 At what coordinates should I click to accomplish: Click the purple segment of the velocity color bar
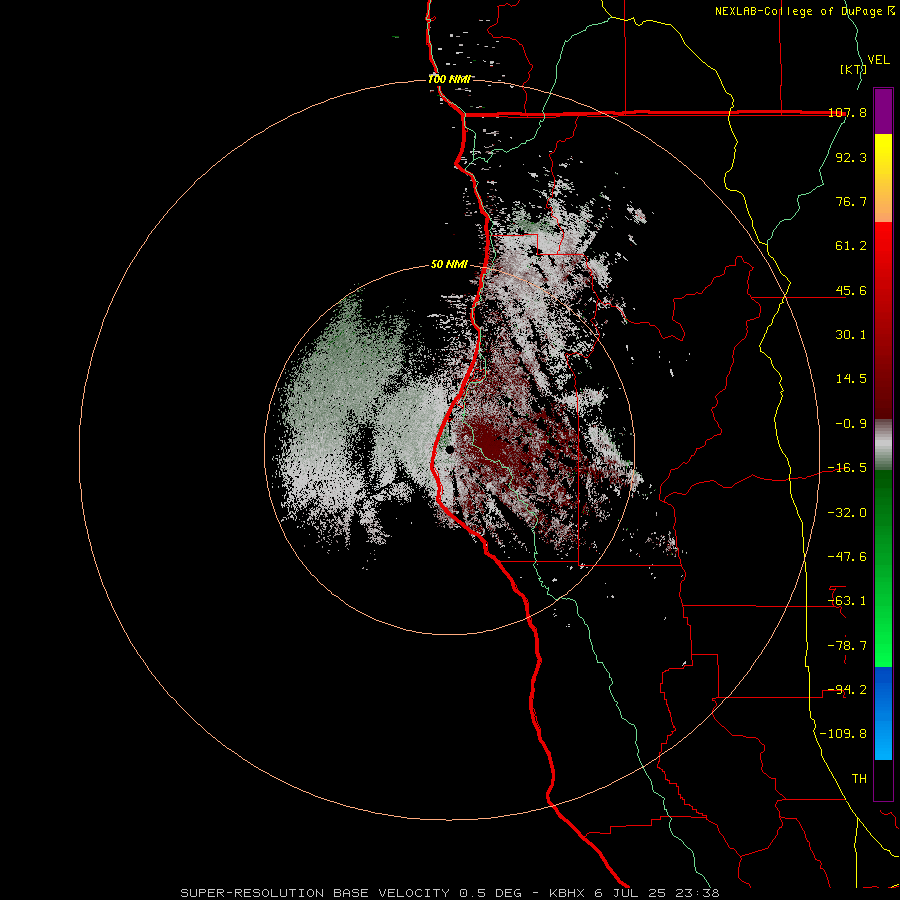click(883, 111)
